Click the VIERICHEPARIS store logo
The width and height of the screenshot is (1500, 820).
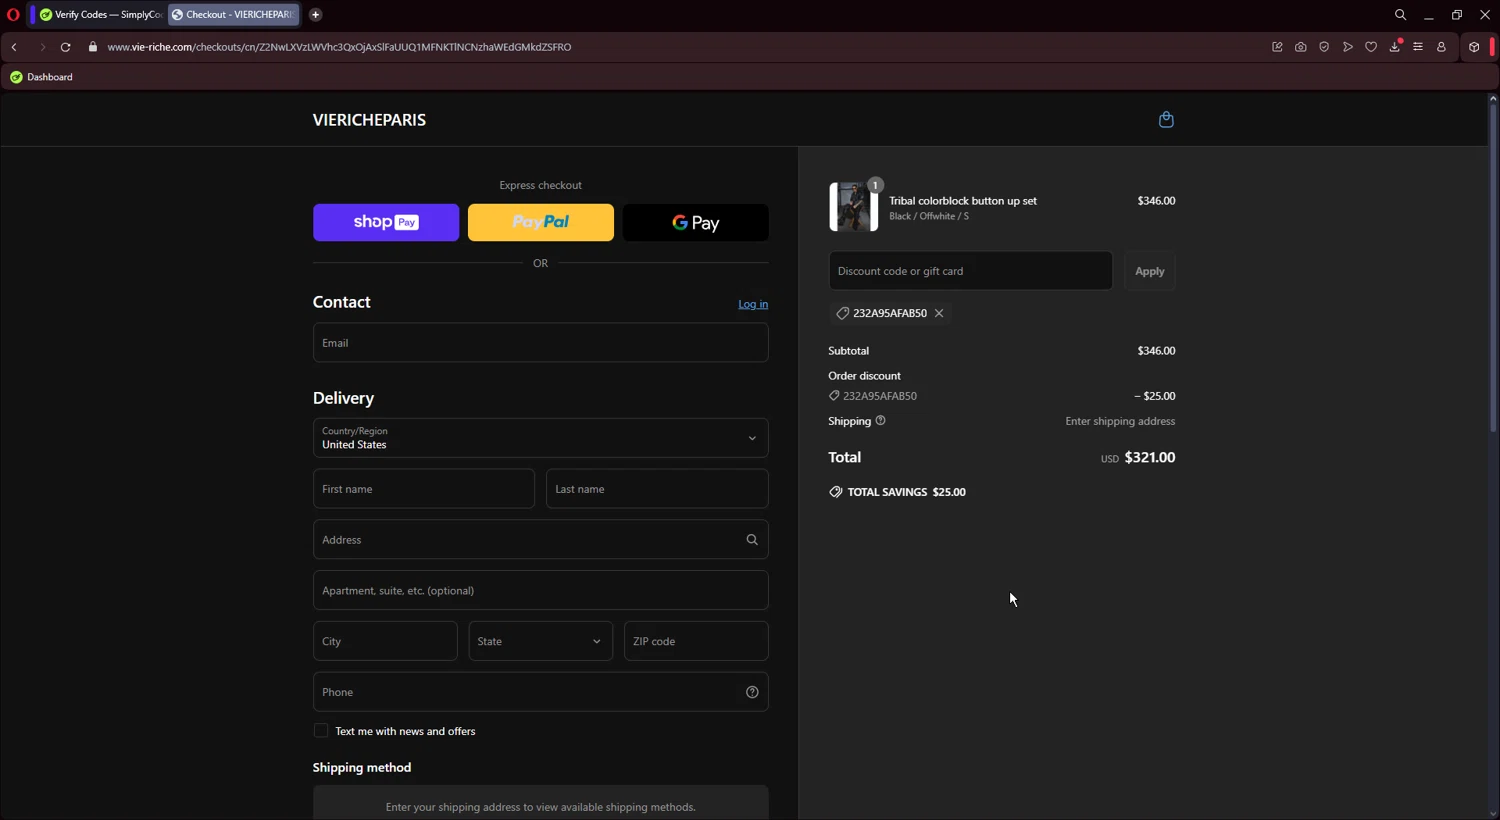pyautogui.click(x=369, y=120)
